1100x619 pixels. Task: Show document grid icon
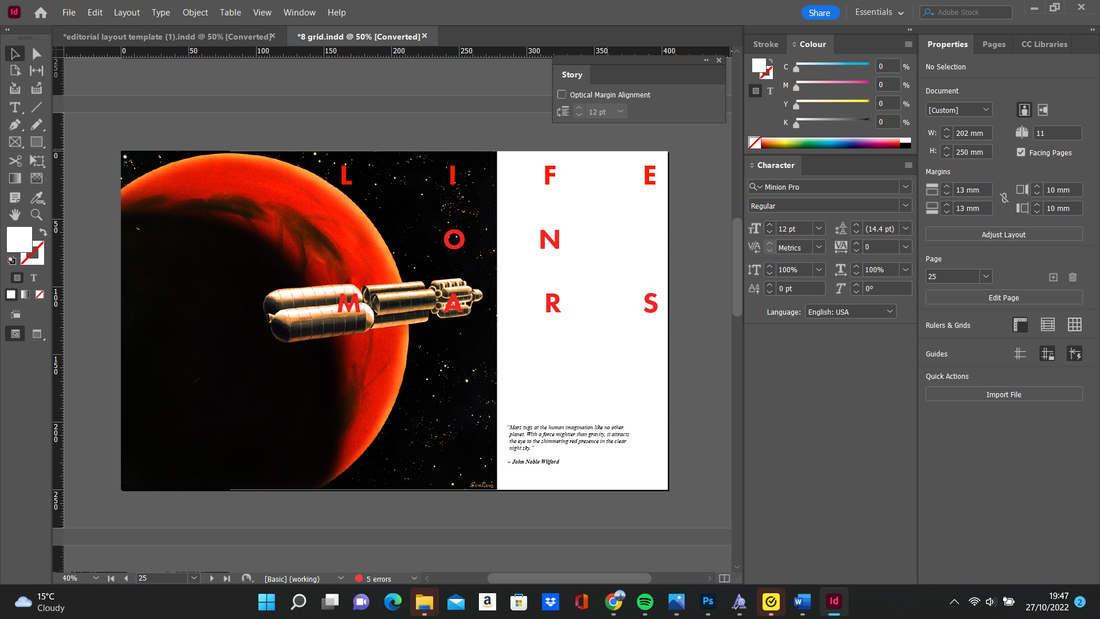(1075, 324)
